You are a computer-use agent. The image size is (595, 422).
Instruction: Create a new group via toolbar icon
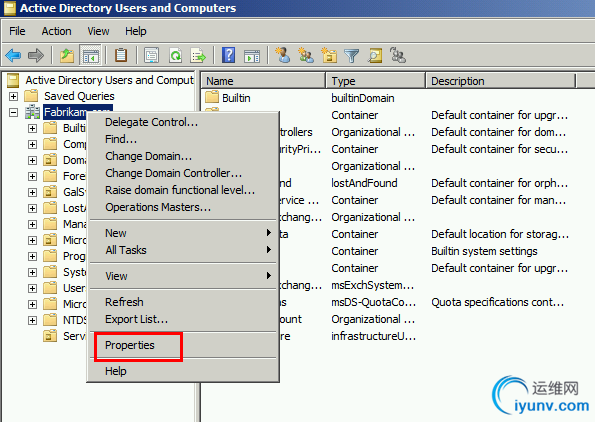pyautogui.click(x=306, y=55)
